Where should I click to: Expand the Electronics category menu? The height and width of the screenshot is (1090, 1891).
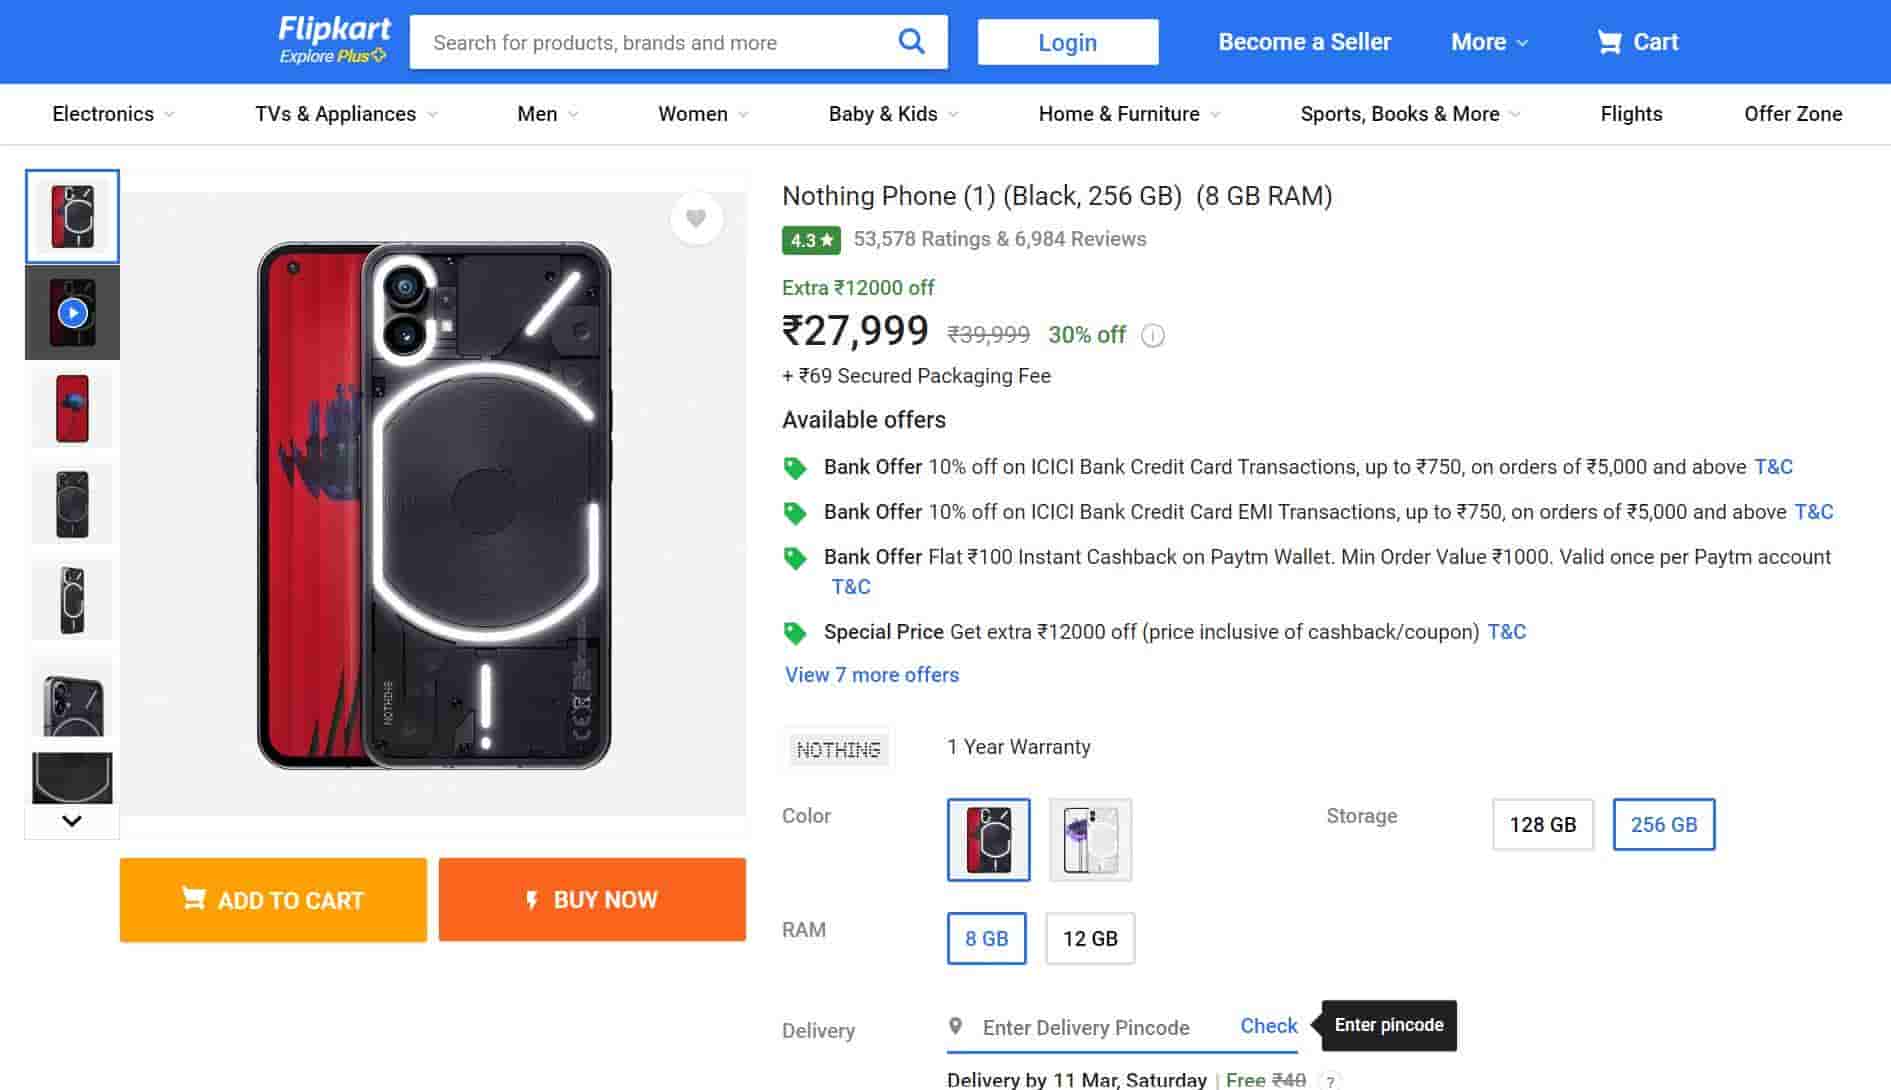click(113, 114)
